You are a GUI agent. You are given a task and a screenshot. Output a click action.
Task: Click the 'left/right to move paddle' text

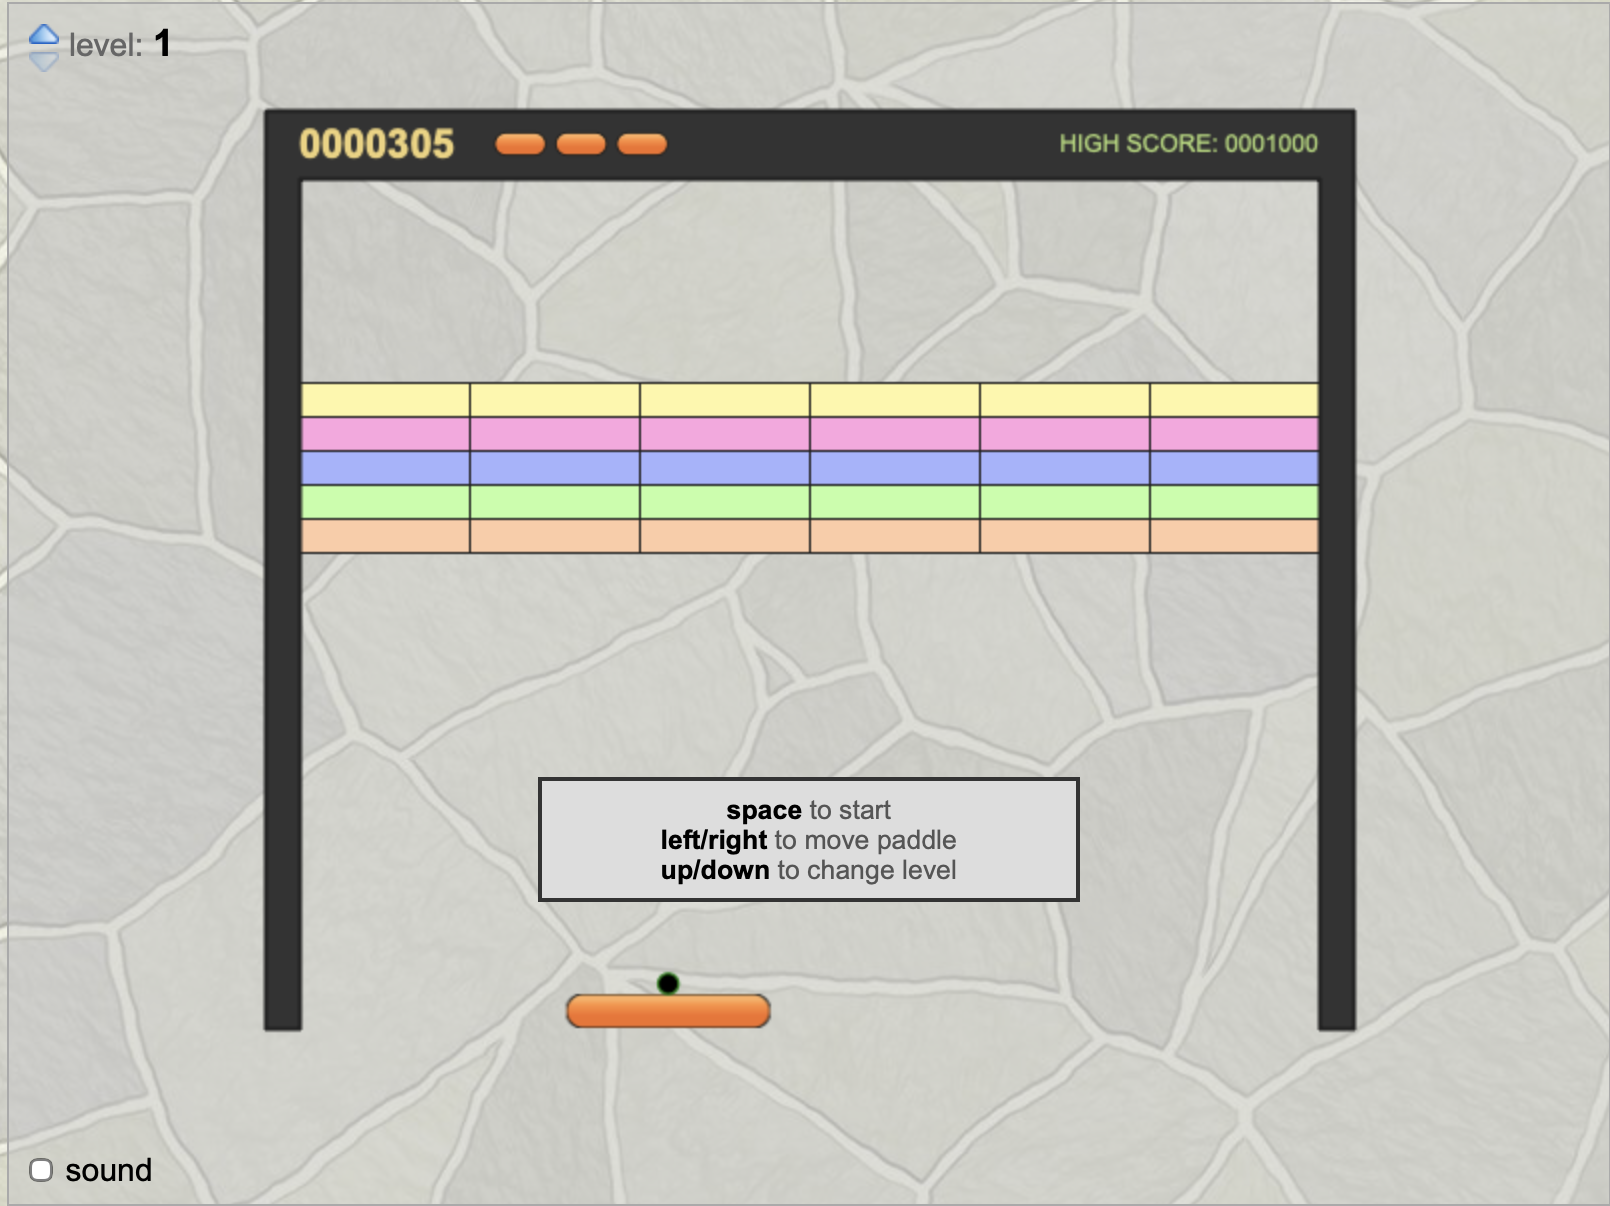pos(808,840)
